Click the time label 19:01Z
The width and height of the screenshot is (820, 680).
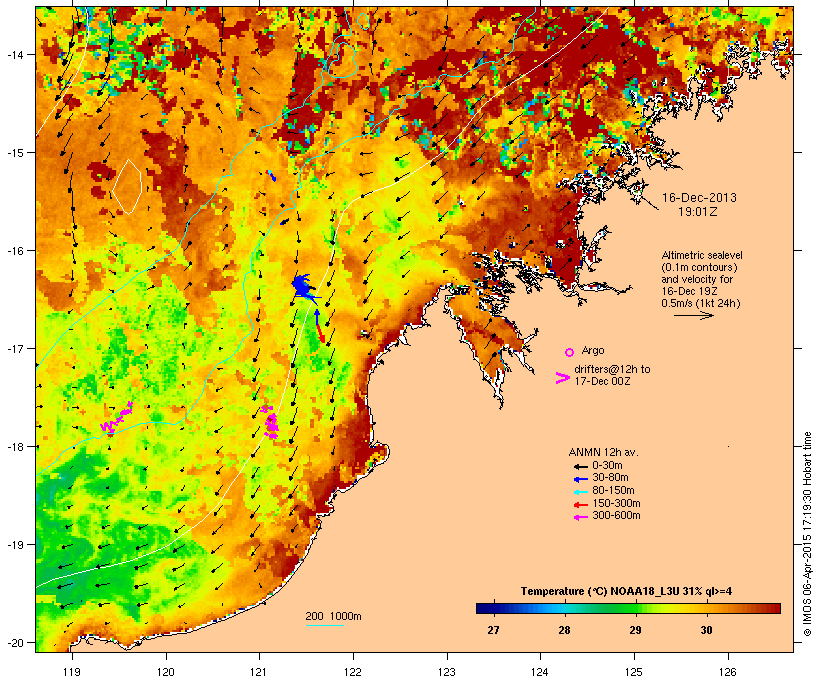pyautogui.click(x=698, y=212)
